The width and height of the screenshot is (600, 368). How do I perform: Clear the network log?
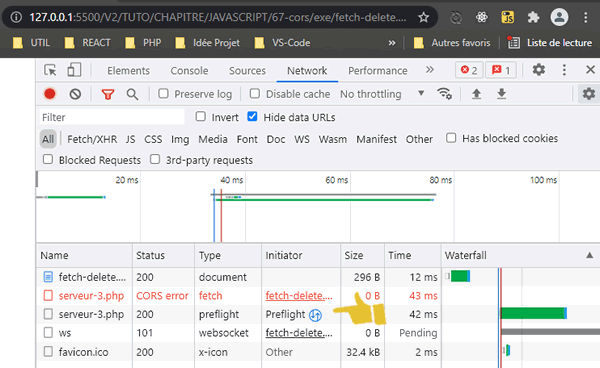75,94
